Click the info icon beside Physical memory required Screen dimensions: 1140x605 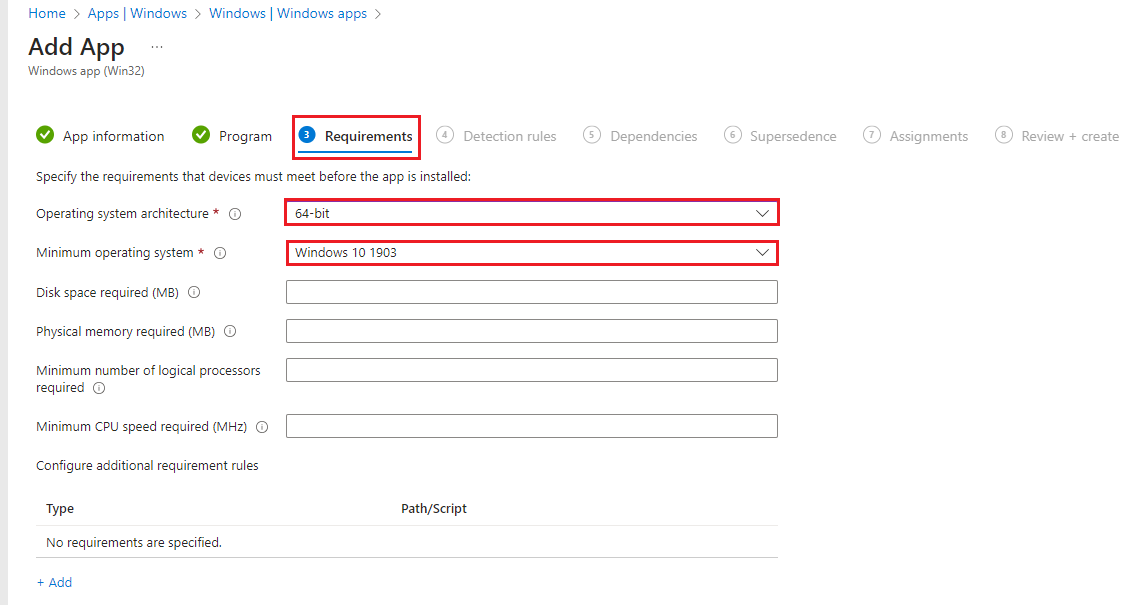click(233, 331)
